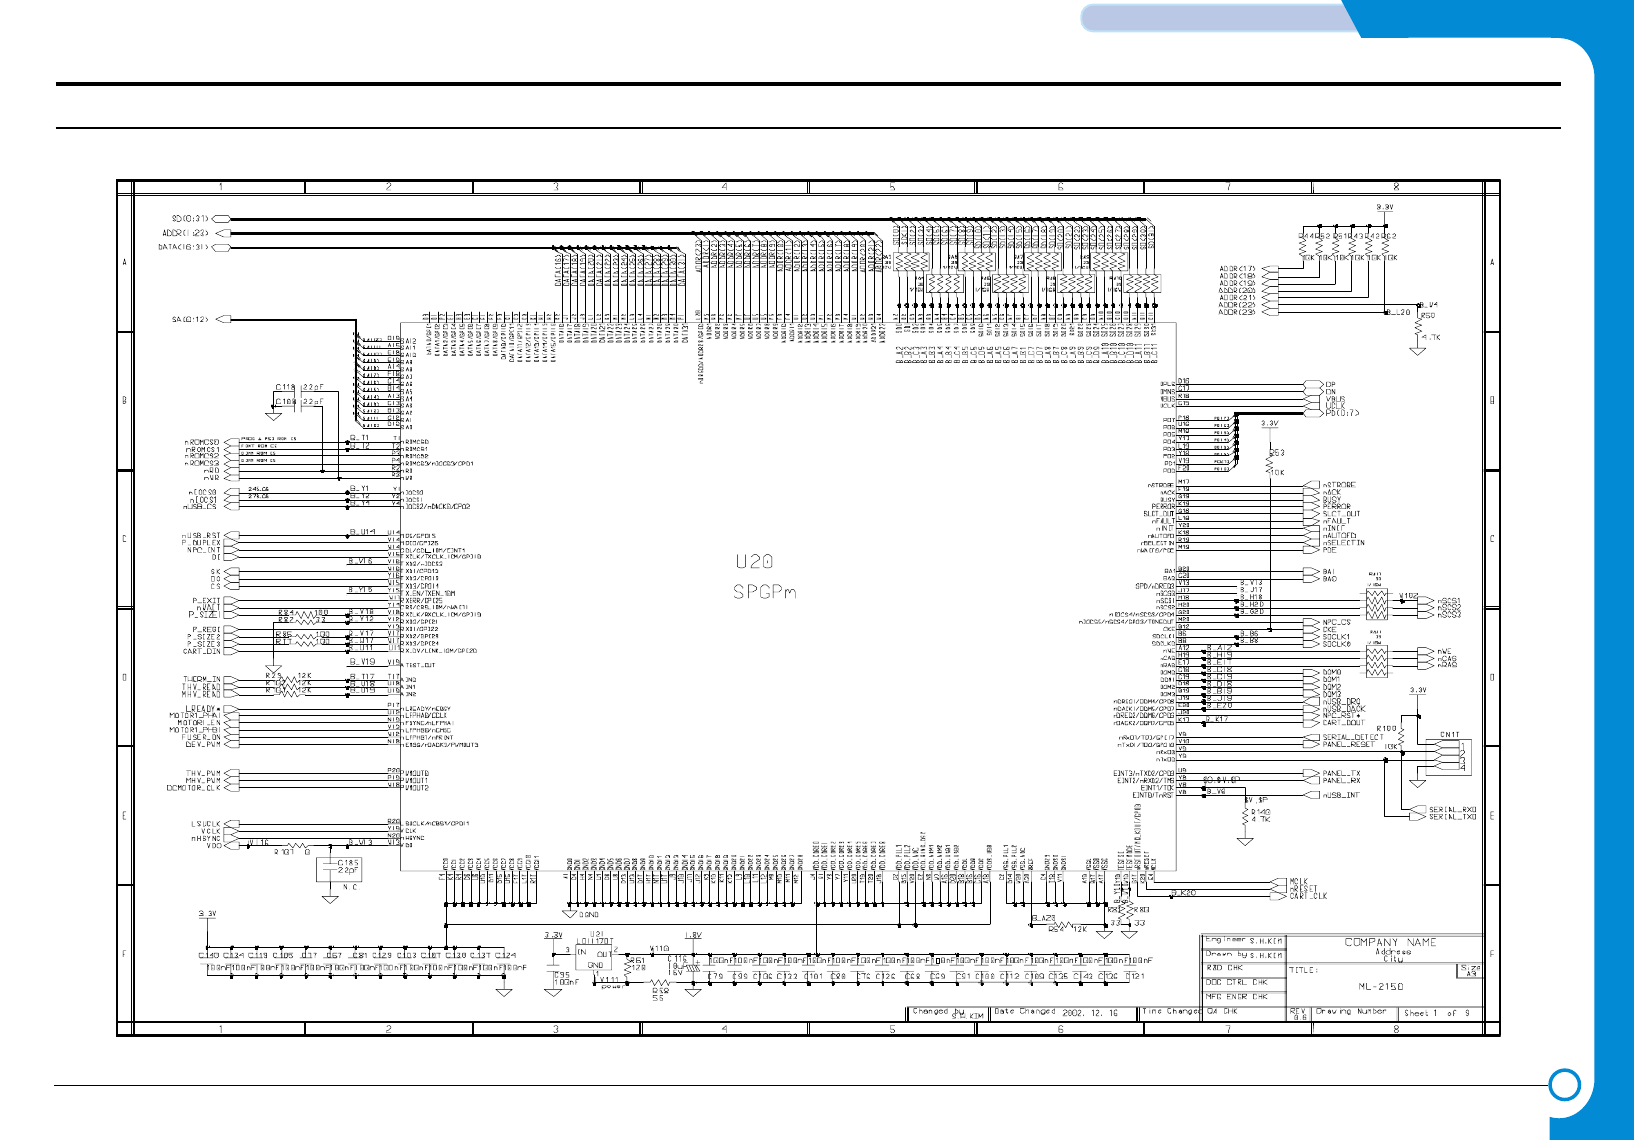Viewport: 1634px width, 1140px height.
Task: Click the PD(0:7) bus label
Action: click(x=1342, y=413)
